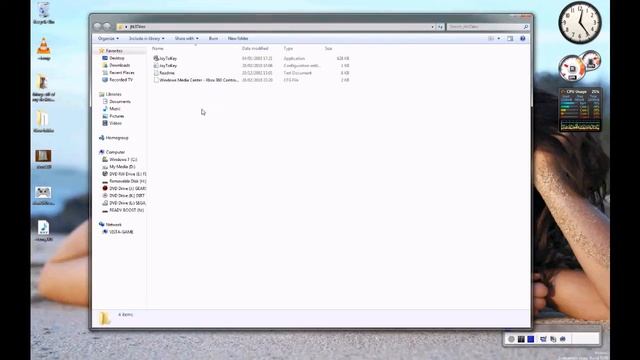640x360 pixels.
Task: Click the Burn toolbar button
Action: (x=213, y=38)
